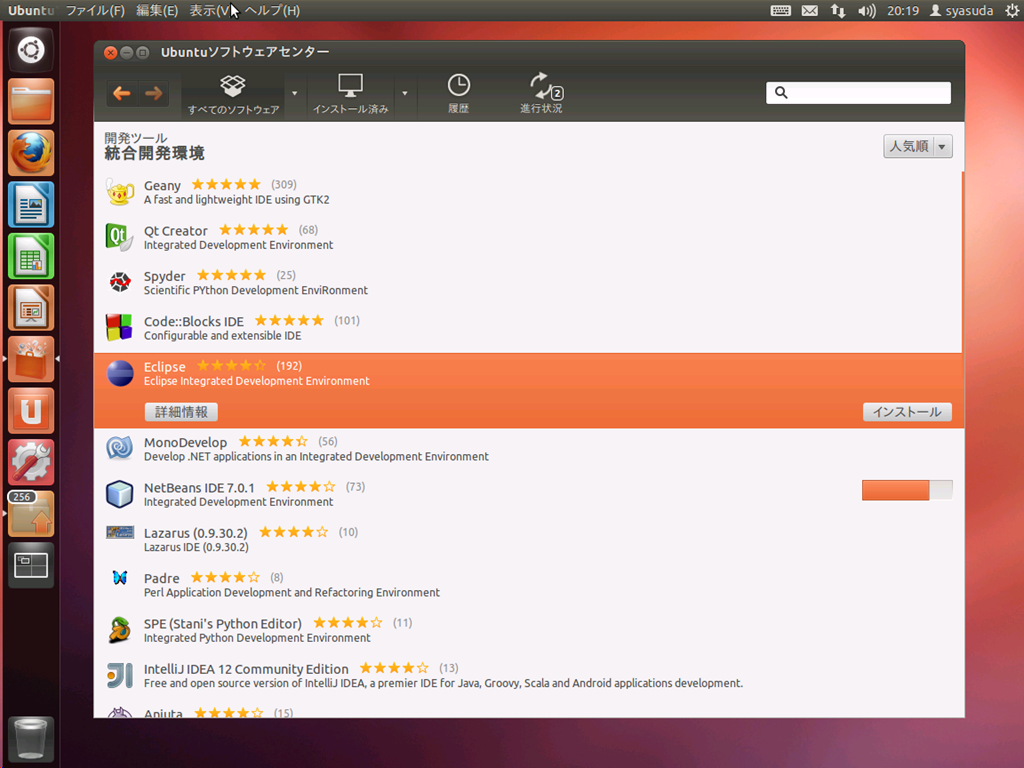Viewport: 1024px width, 768px height.
Task: Click the NetBeans install progress bar
Action: pos(907,490)
